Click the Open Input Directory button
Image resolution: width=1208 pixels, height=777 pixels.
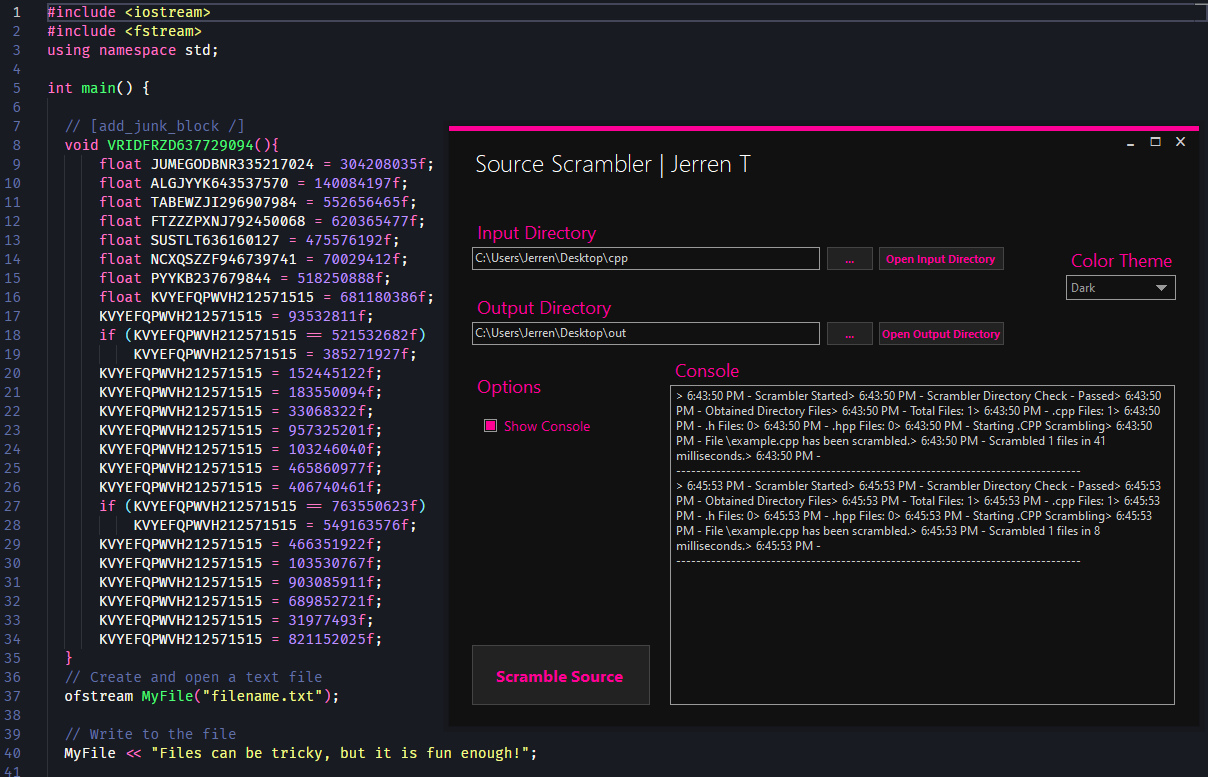940,259
